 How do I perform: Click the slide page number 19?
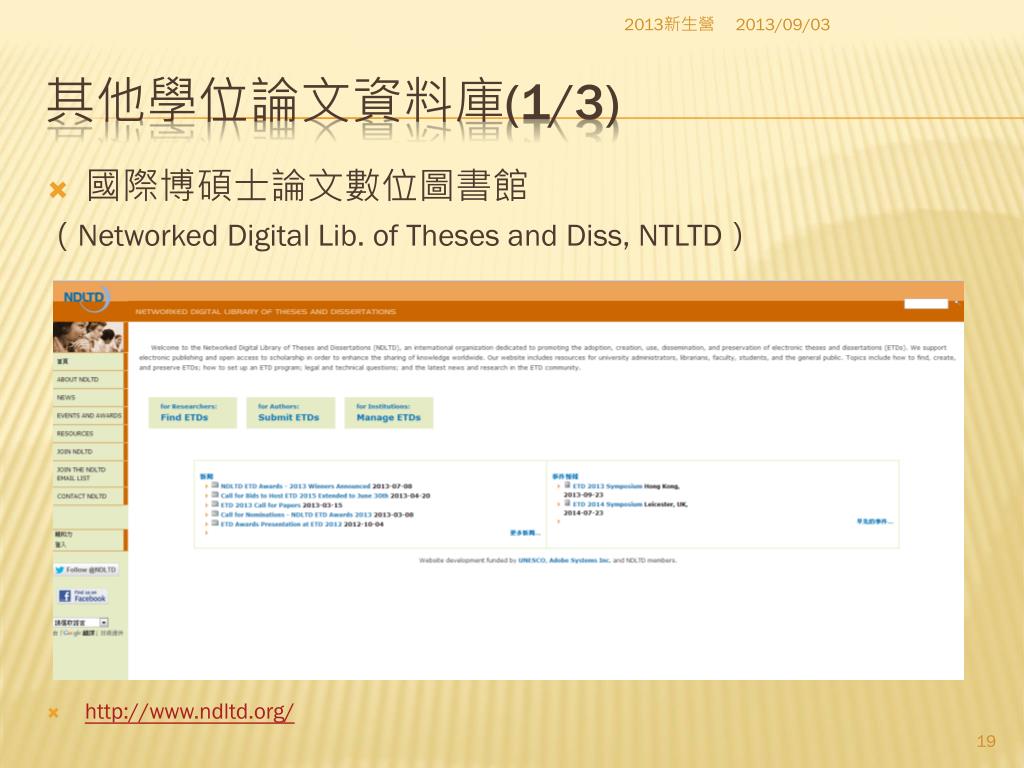(986, 741)
